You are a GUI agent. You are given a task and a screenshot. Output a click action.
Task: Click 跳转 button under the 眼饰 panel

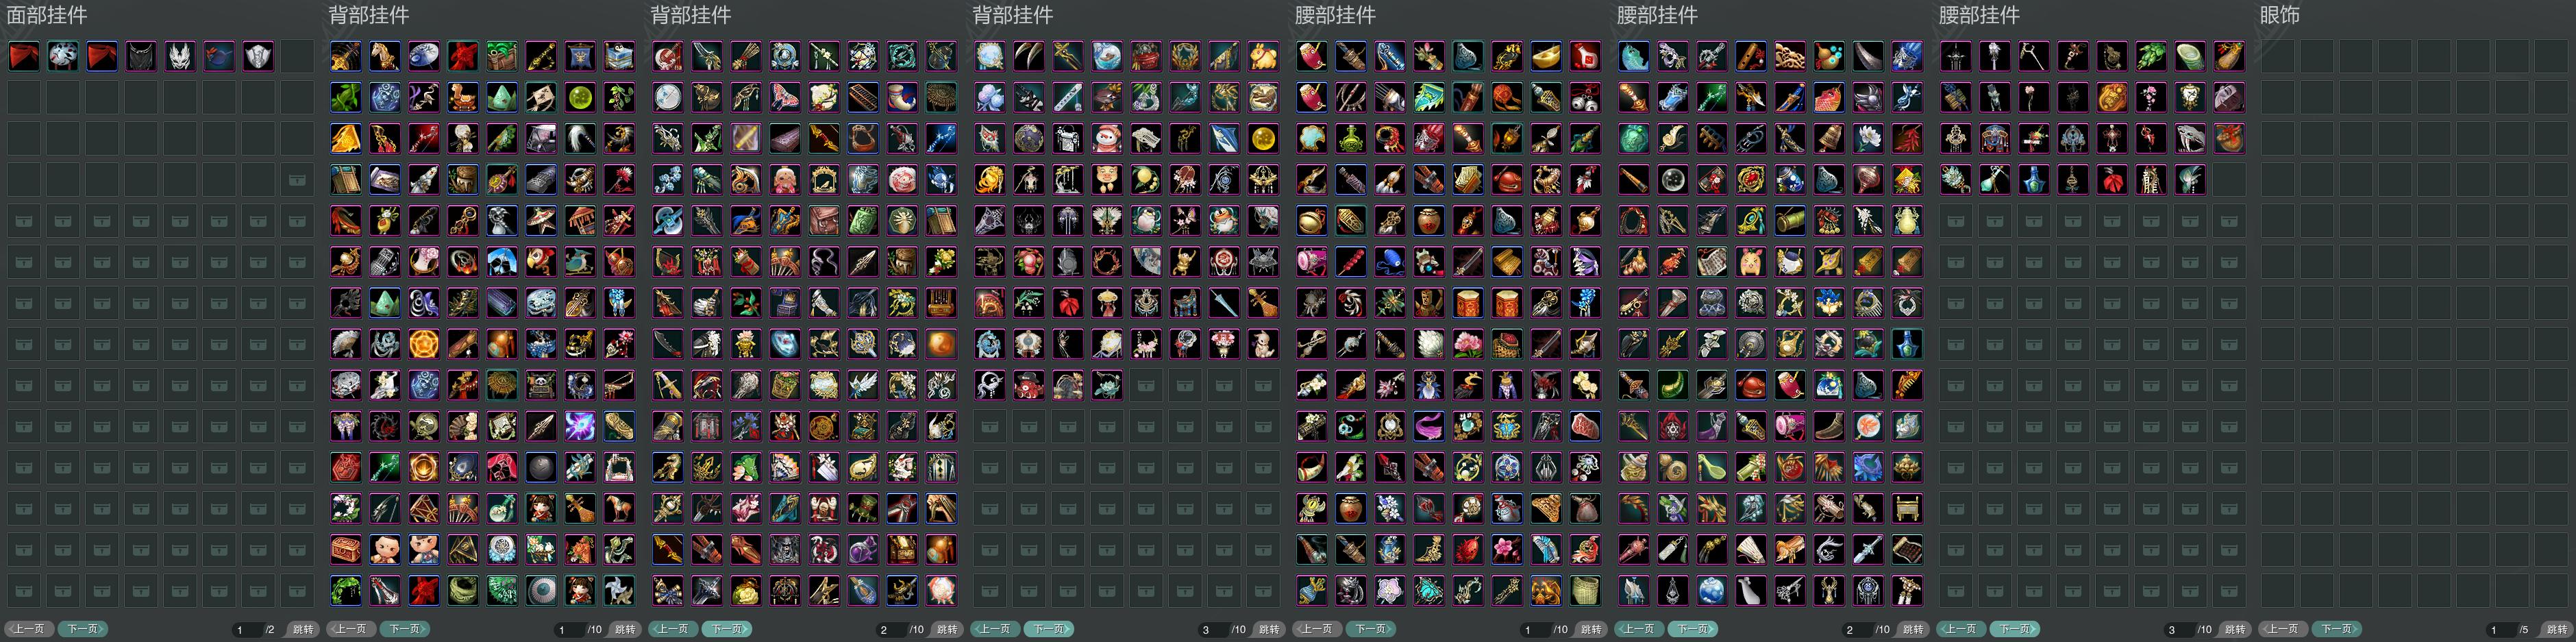tap(2557, 629)
